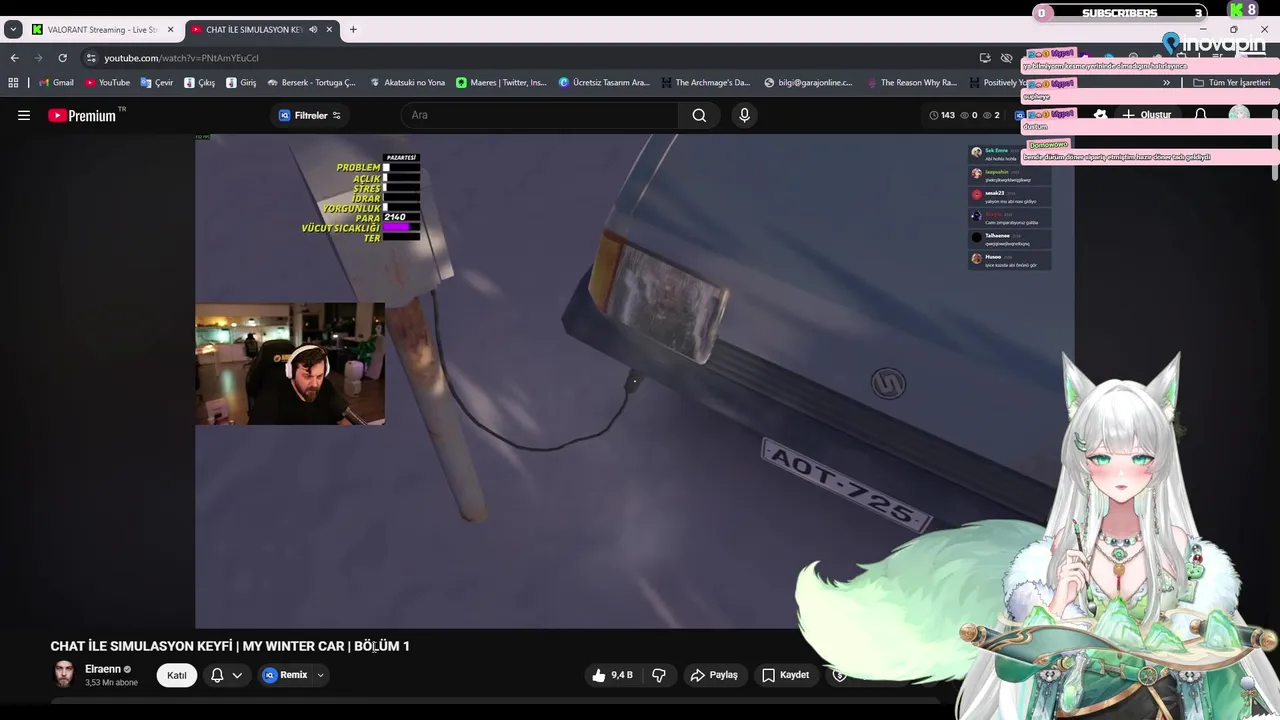Reload the page with refresh icon
This screenshot has height=720, width=1280.
click(x=62, y=58)
